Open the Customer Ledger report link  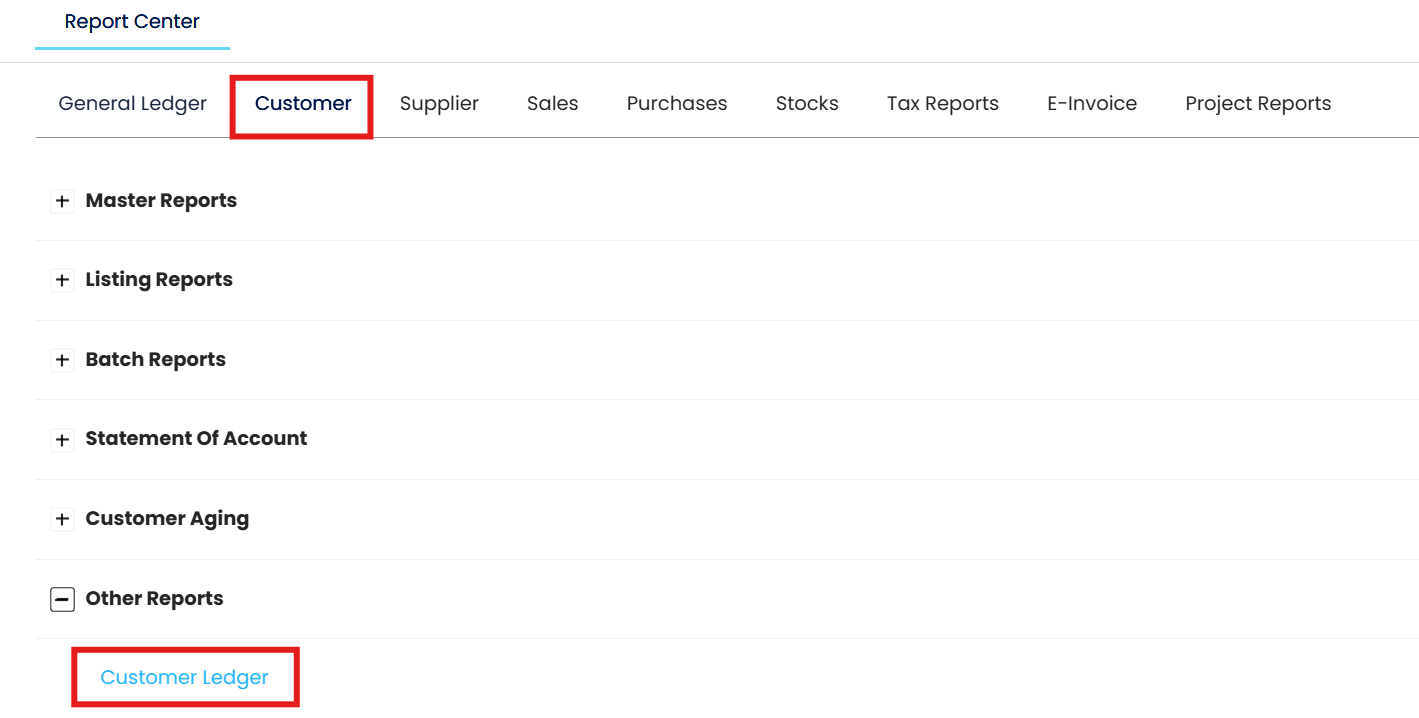[x=185, y=677]
